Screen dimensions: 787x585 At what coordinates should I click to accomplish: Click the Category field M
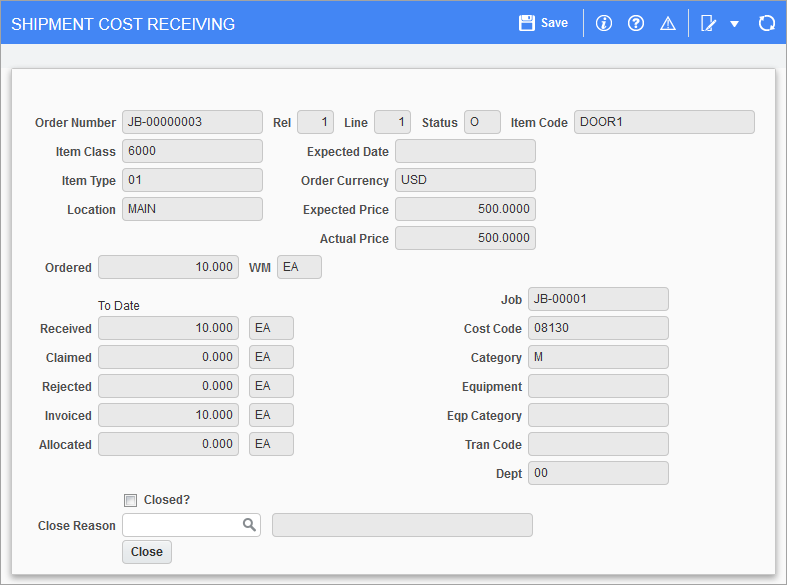coord(598,357)
